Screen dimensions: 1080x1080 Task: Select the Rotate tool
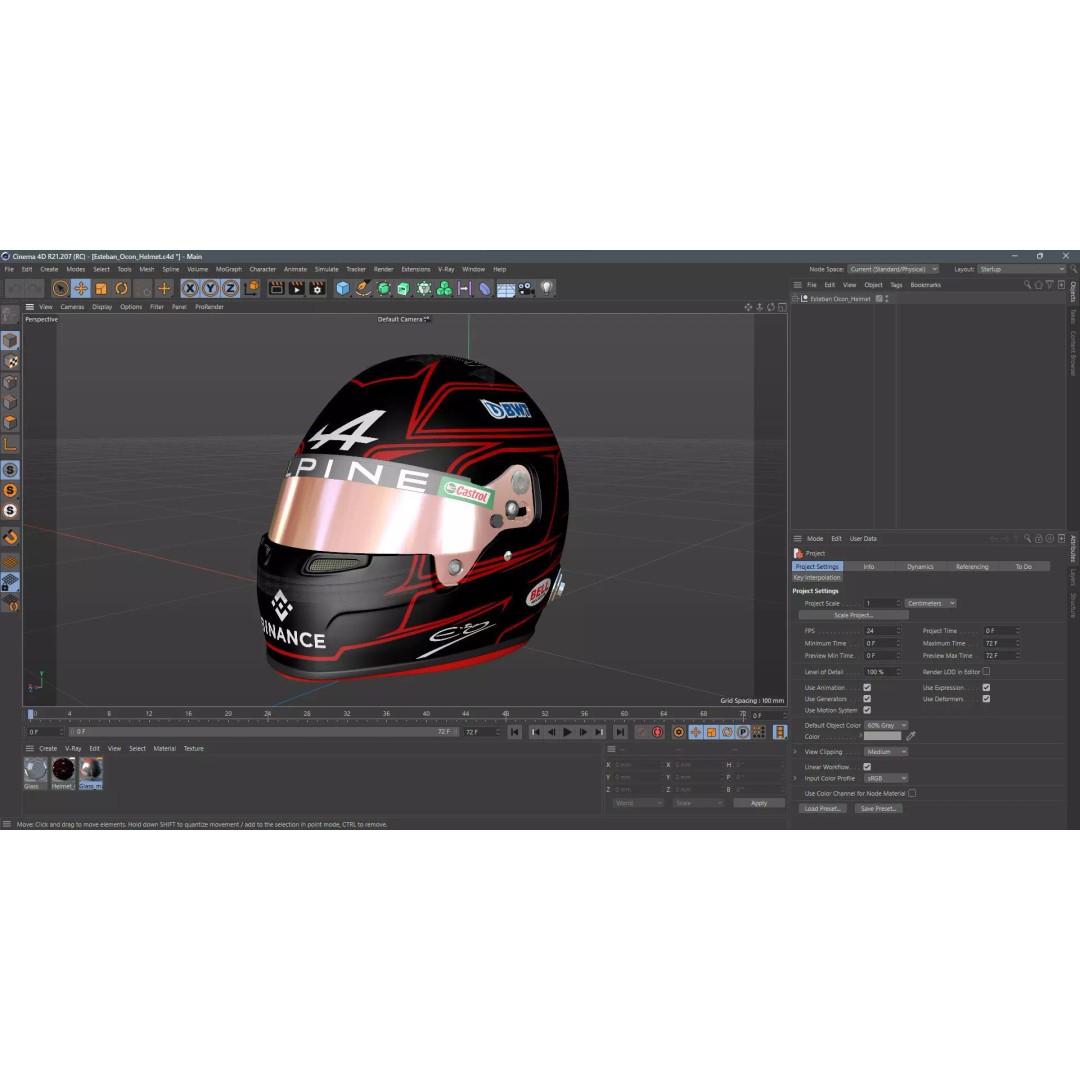[x=120, y=289]
